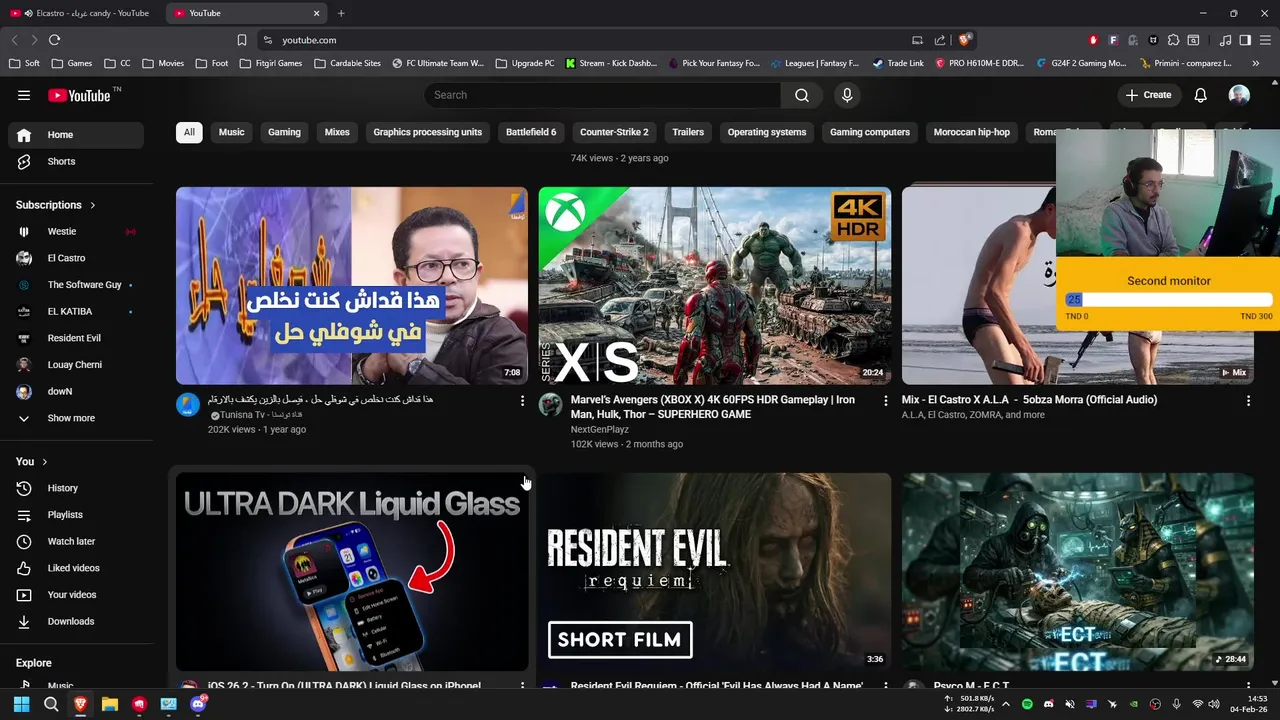This screenshot has height=720, width=1280.
Task: Select the Operating systems filter chip
Action: 767,132
